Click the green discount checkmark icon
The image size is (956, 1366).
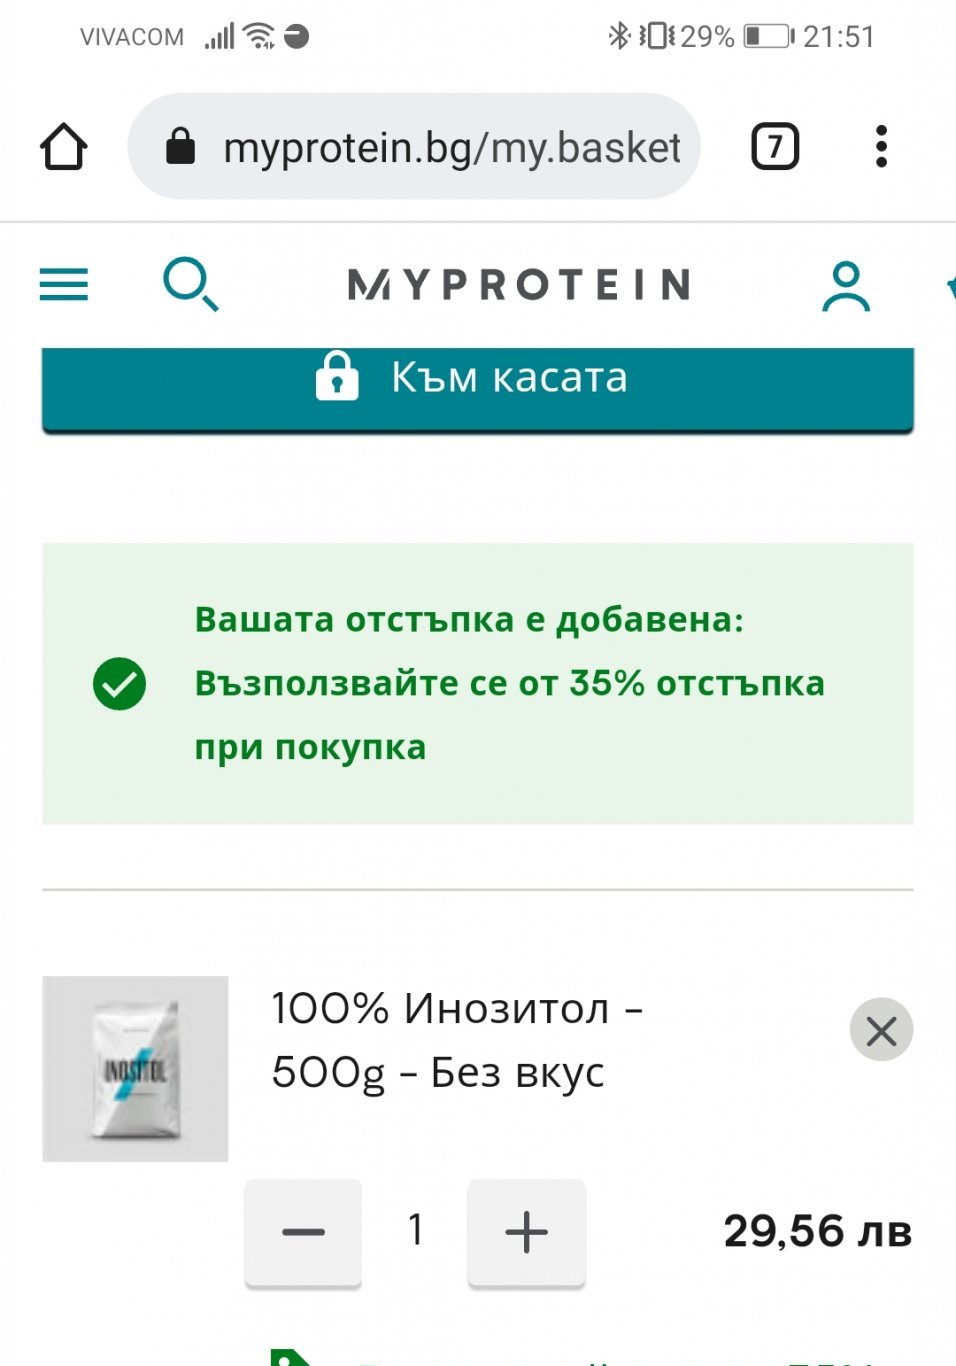click(x=119, y=684)
